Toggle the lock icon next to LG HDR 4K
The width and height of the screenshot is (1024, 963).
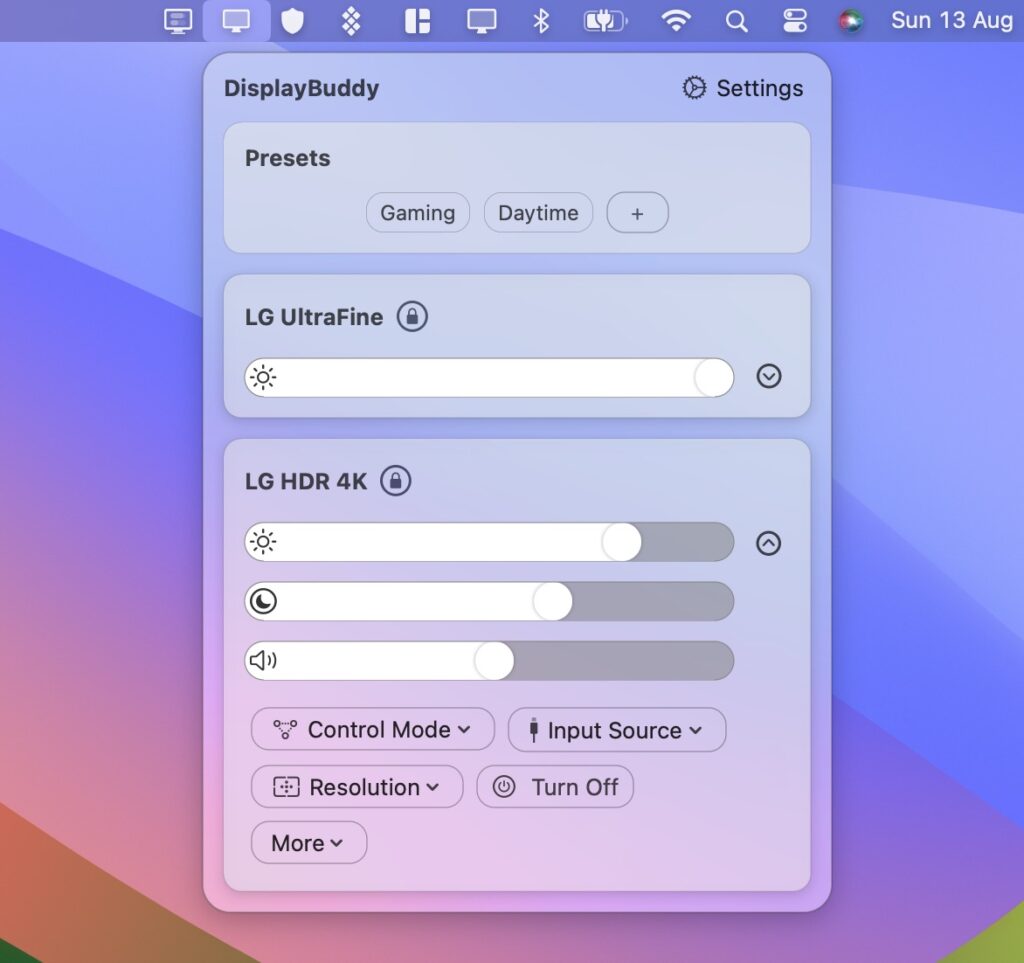pos(396,481)
